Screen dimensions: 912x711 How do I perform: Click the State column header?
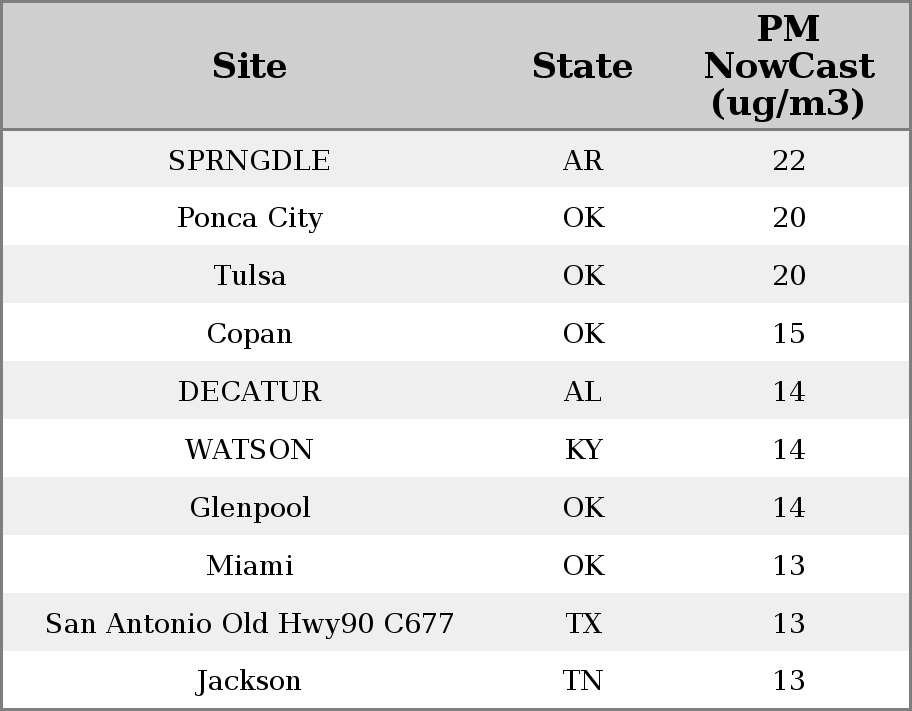pos(582,67)
